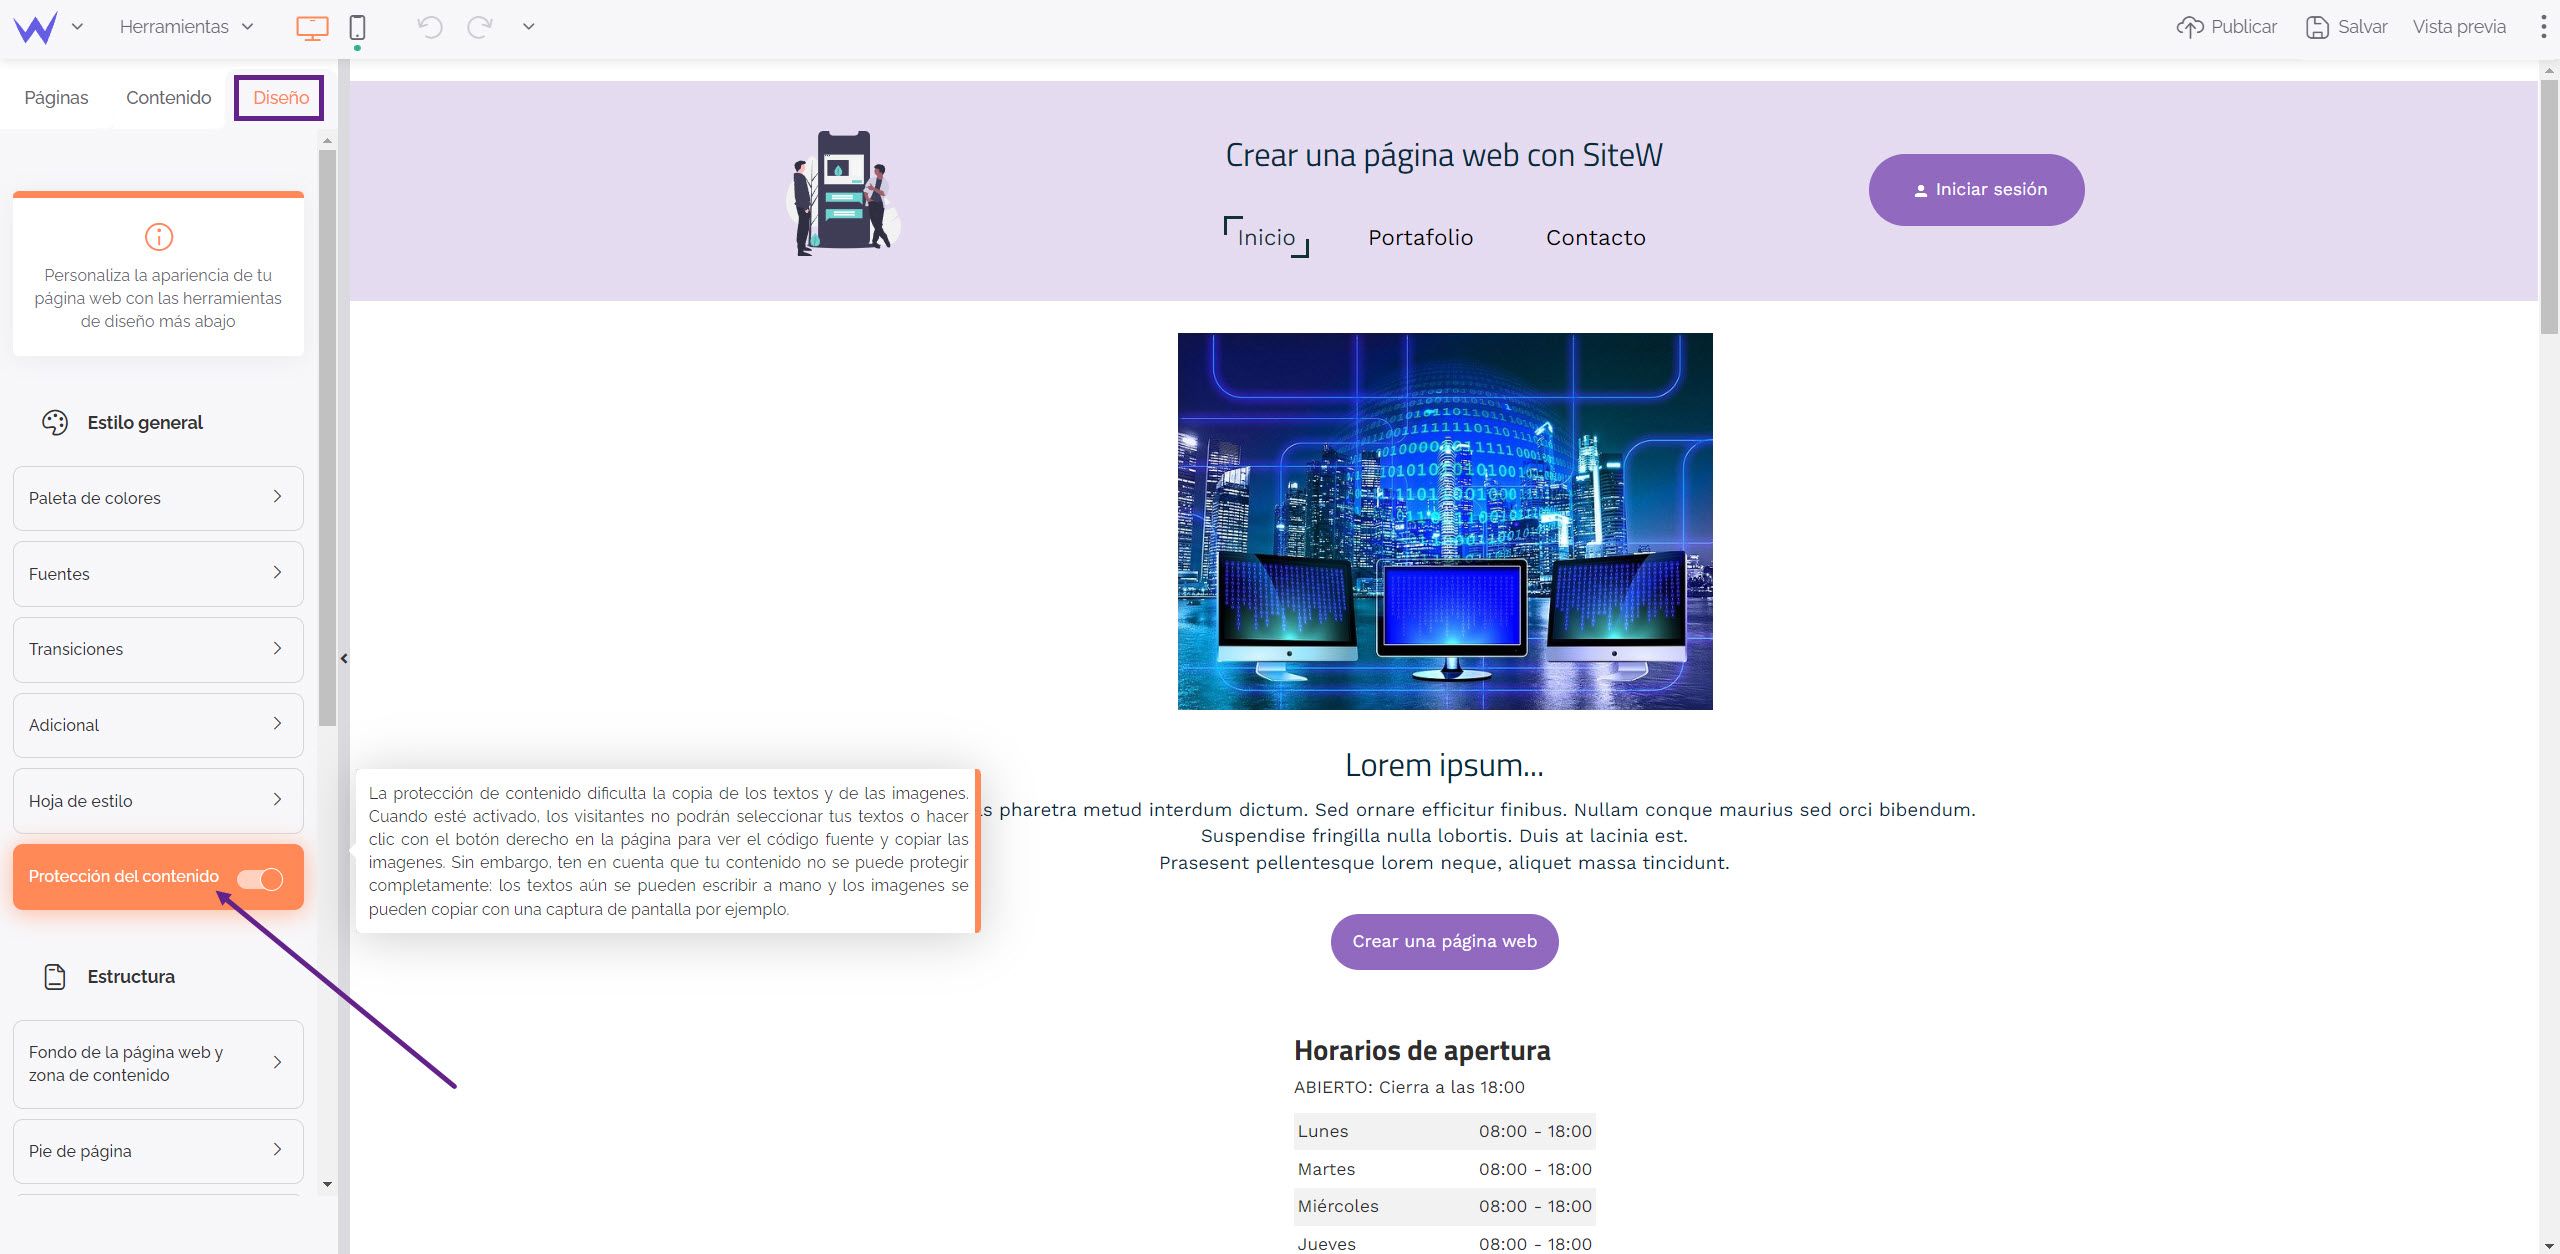Image resolution: width=2560 pixels, height=1254 pixels.
Task: Open the Herramientas dropdown menu
Action: point(186,27)
